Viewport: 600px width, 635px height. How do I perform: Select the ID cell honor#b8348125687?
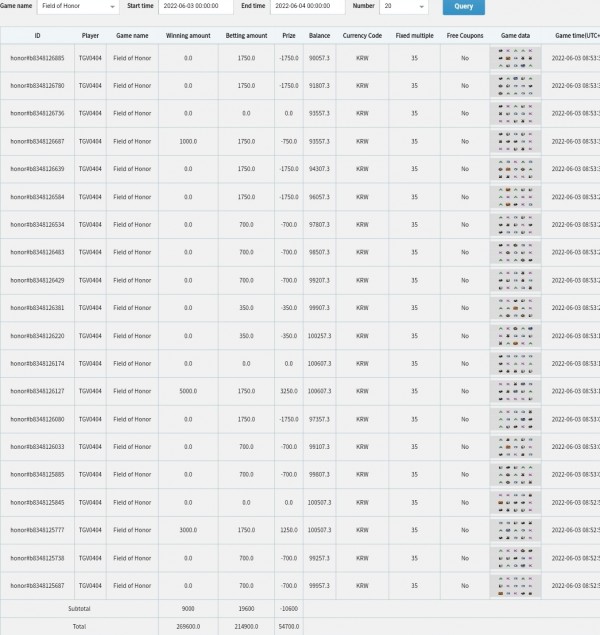(37, 586)
